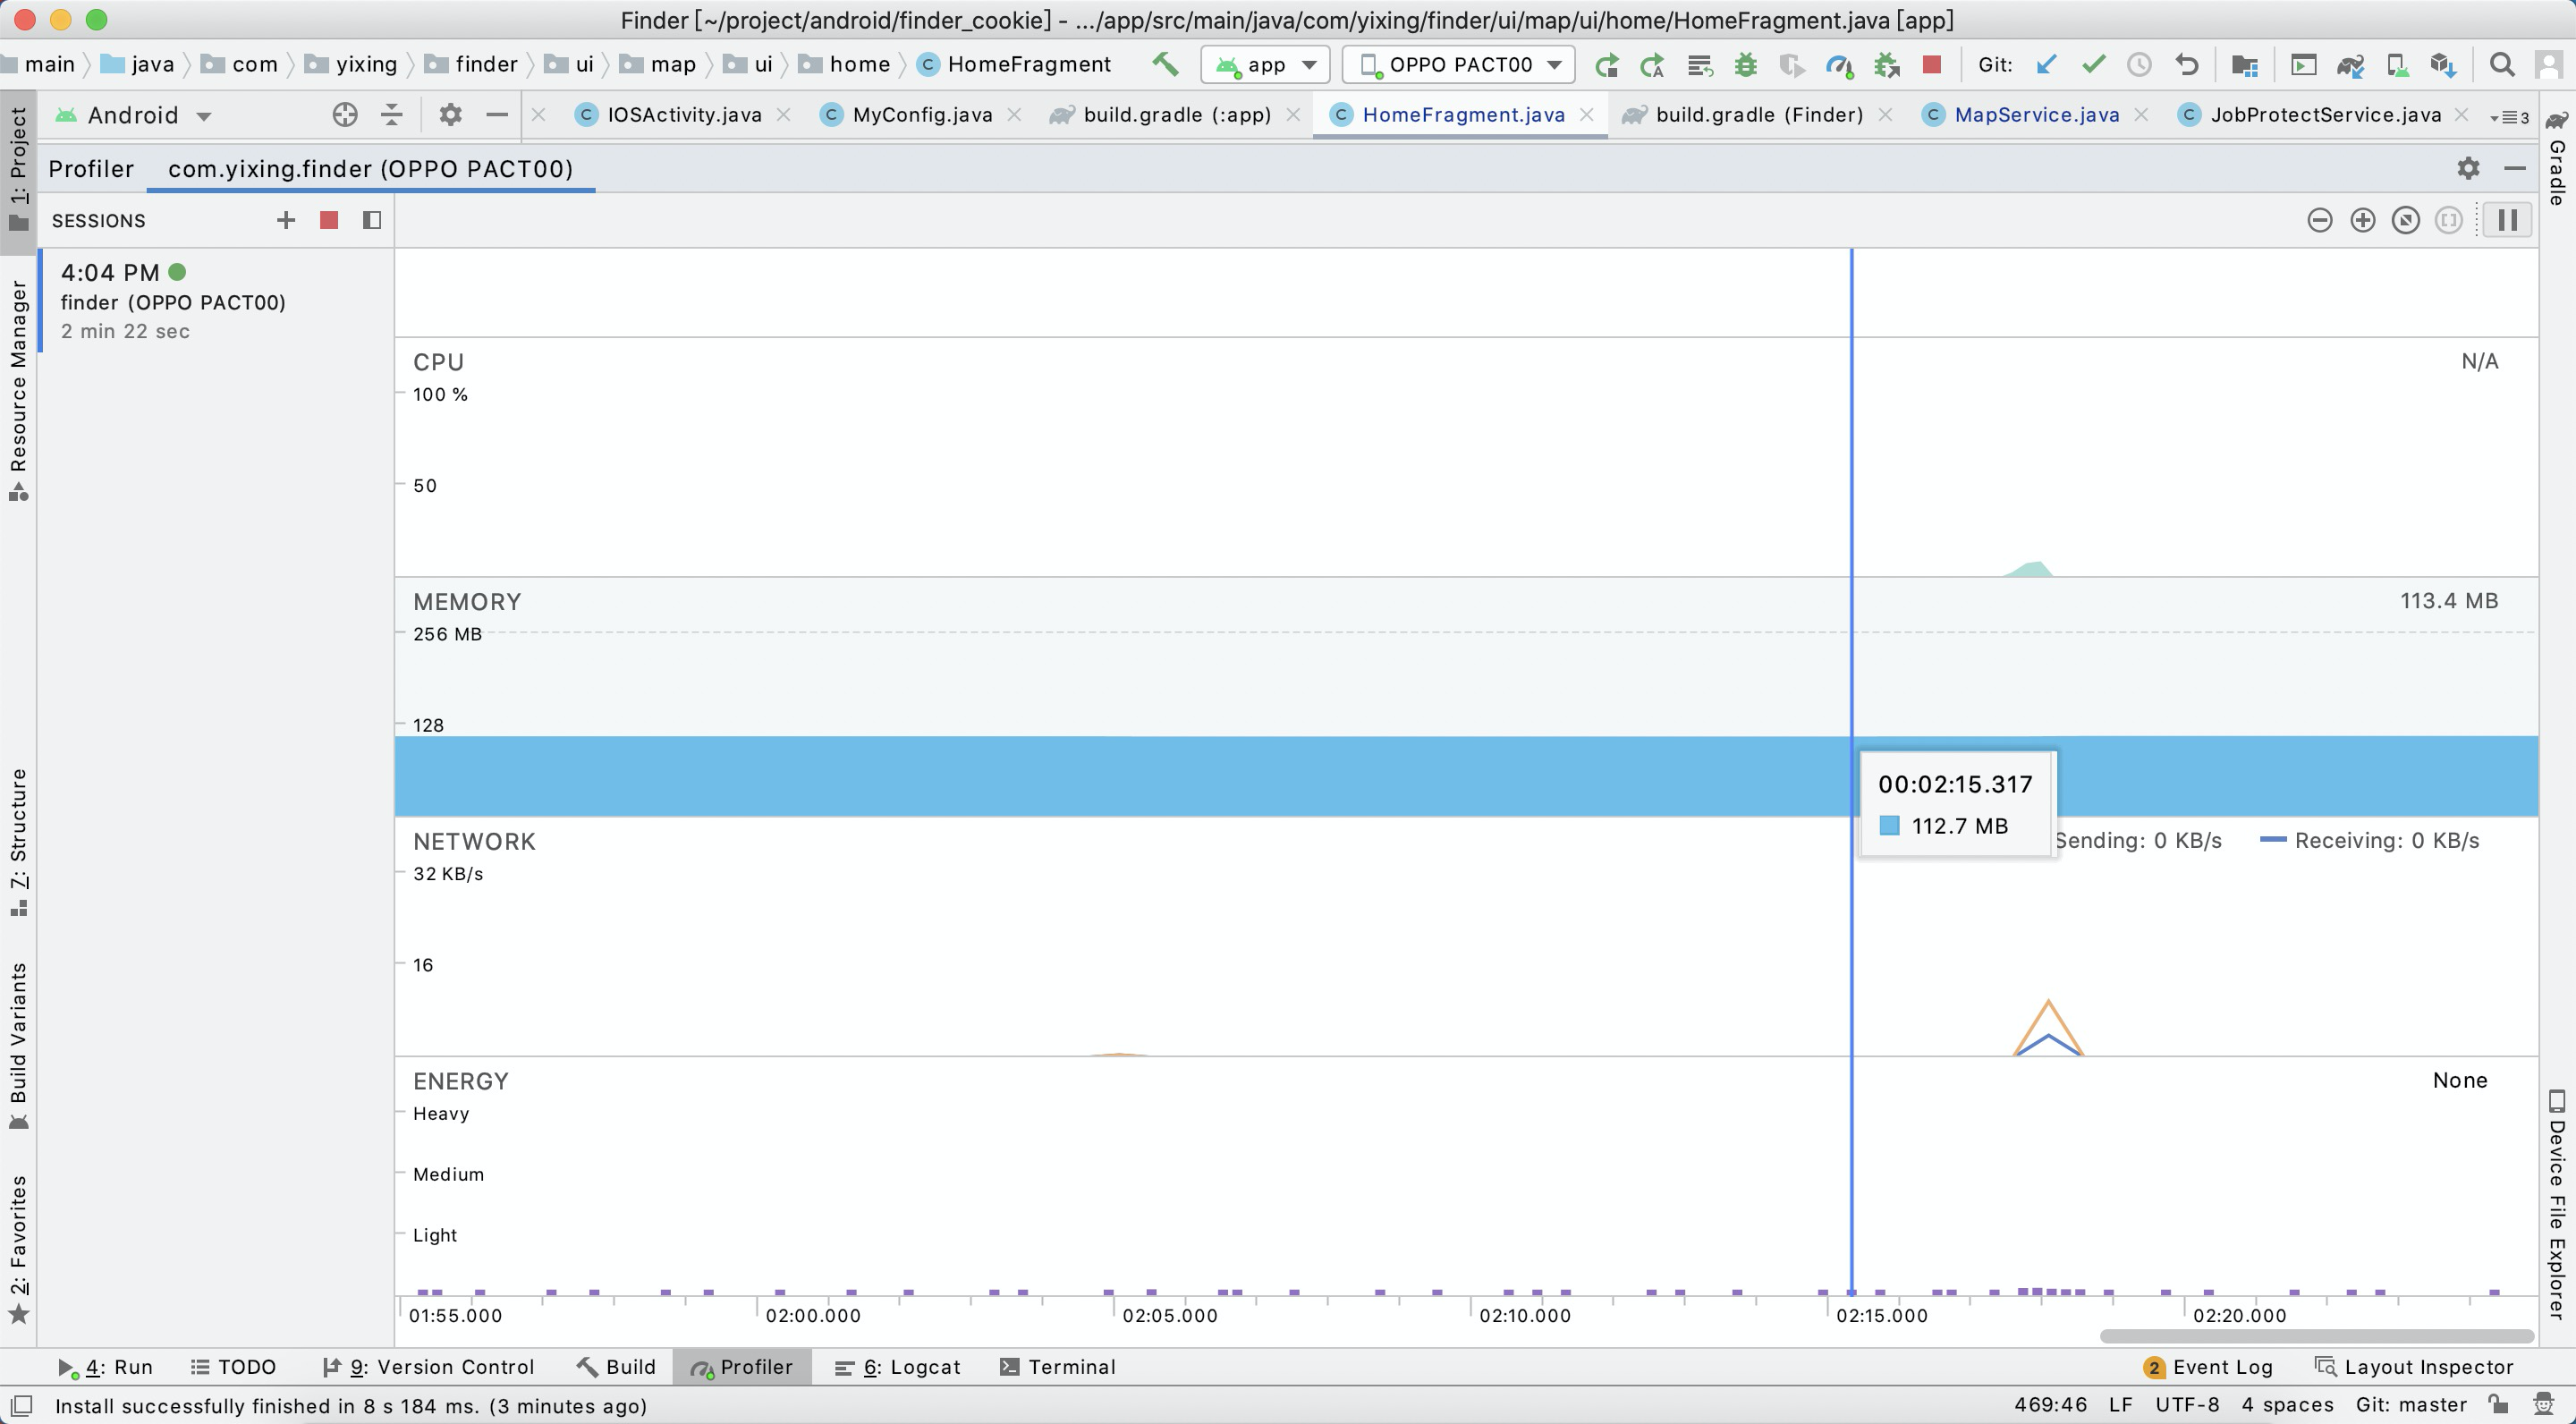Start a new profiling session with plus
This screenshot has height=1424, width=2576.
coord(286,220)
